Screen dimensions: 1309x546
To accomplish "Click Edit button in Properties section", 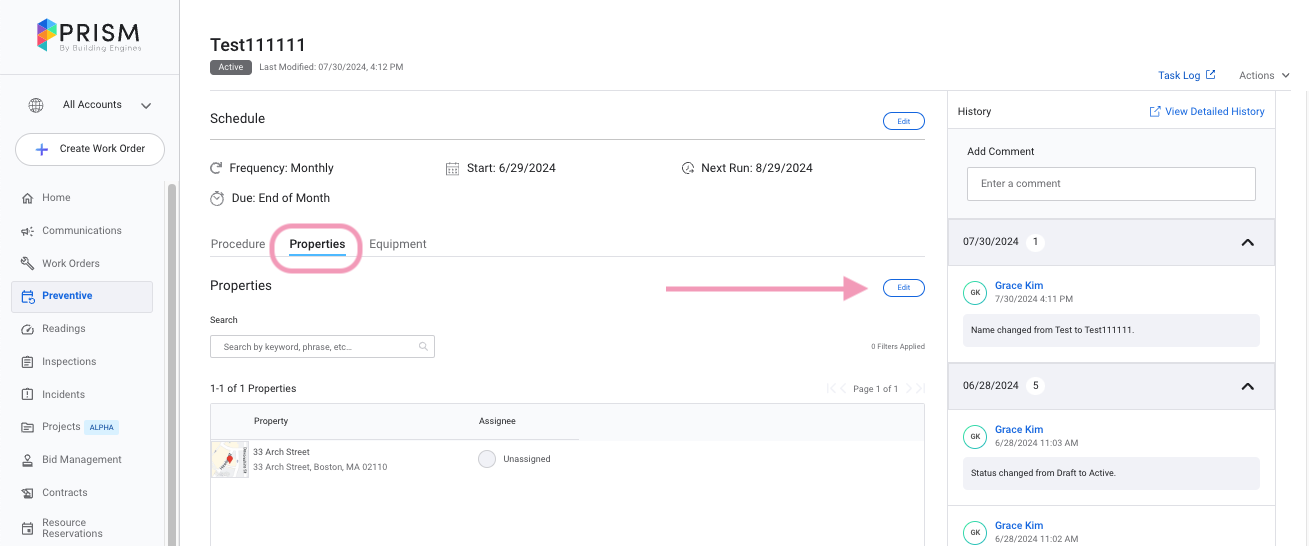I will click(x=903, y=288).
